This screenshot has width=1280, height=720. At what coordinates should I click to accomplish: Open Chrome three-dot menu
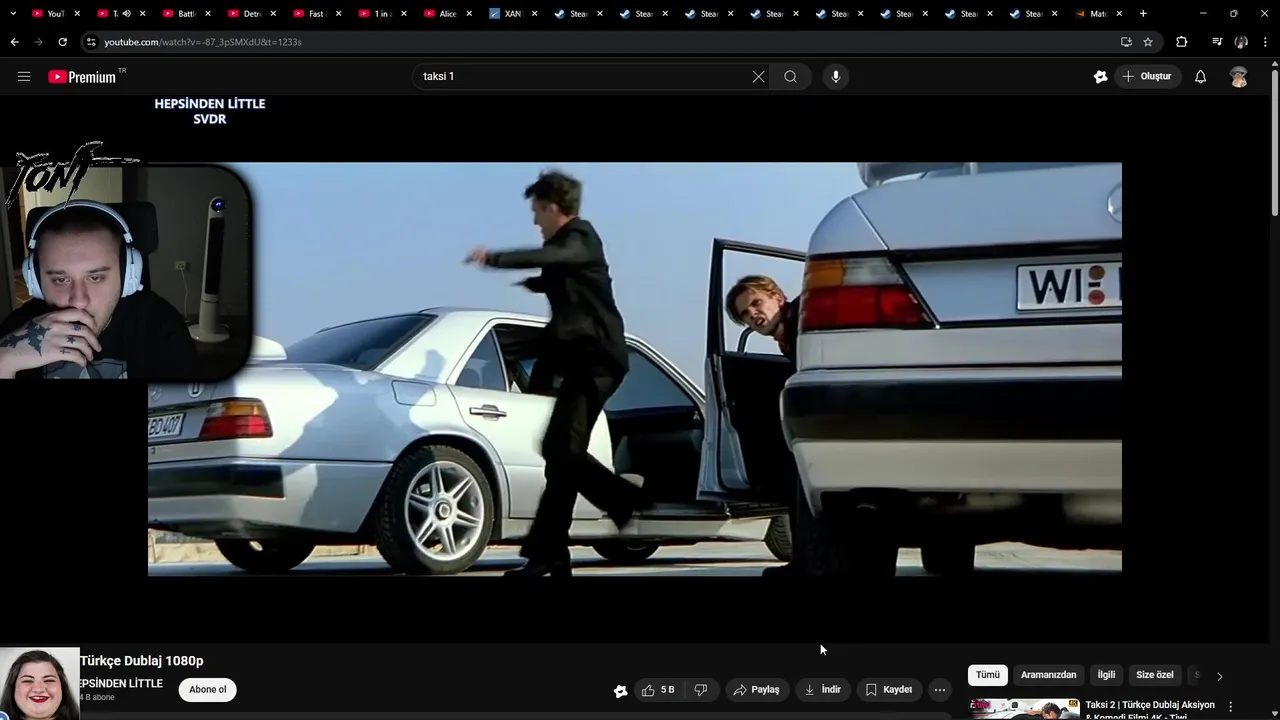(x=1265, y=42)
